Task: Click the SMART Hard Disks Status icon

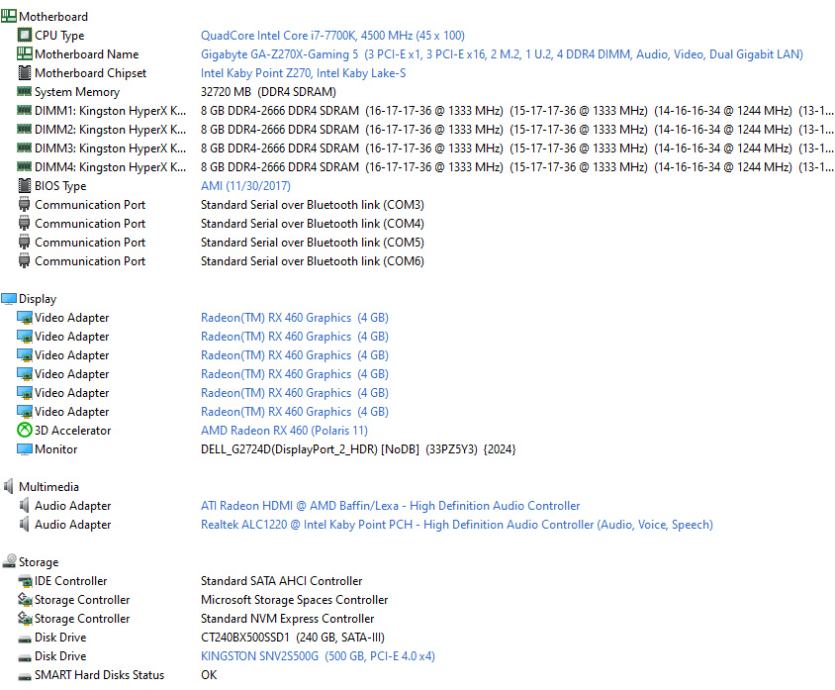Action: [24, 676]
